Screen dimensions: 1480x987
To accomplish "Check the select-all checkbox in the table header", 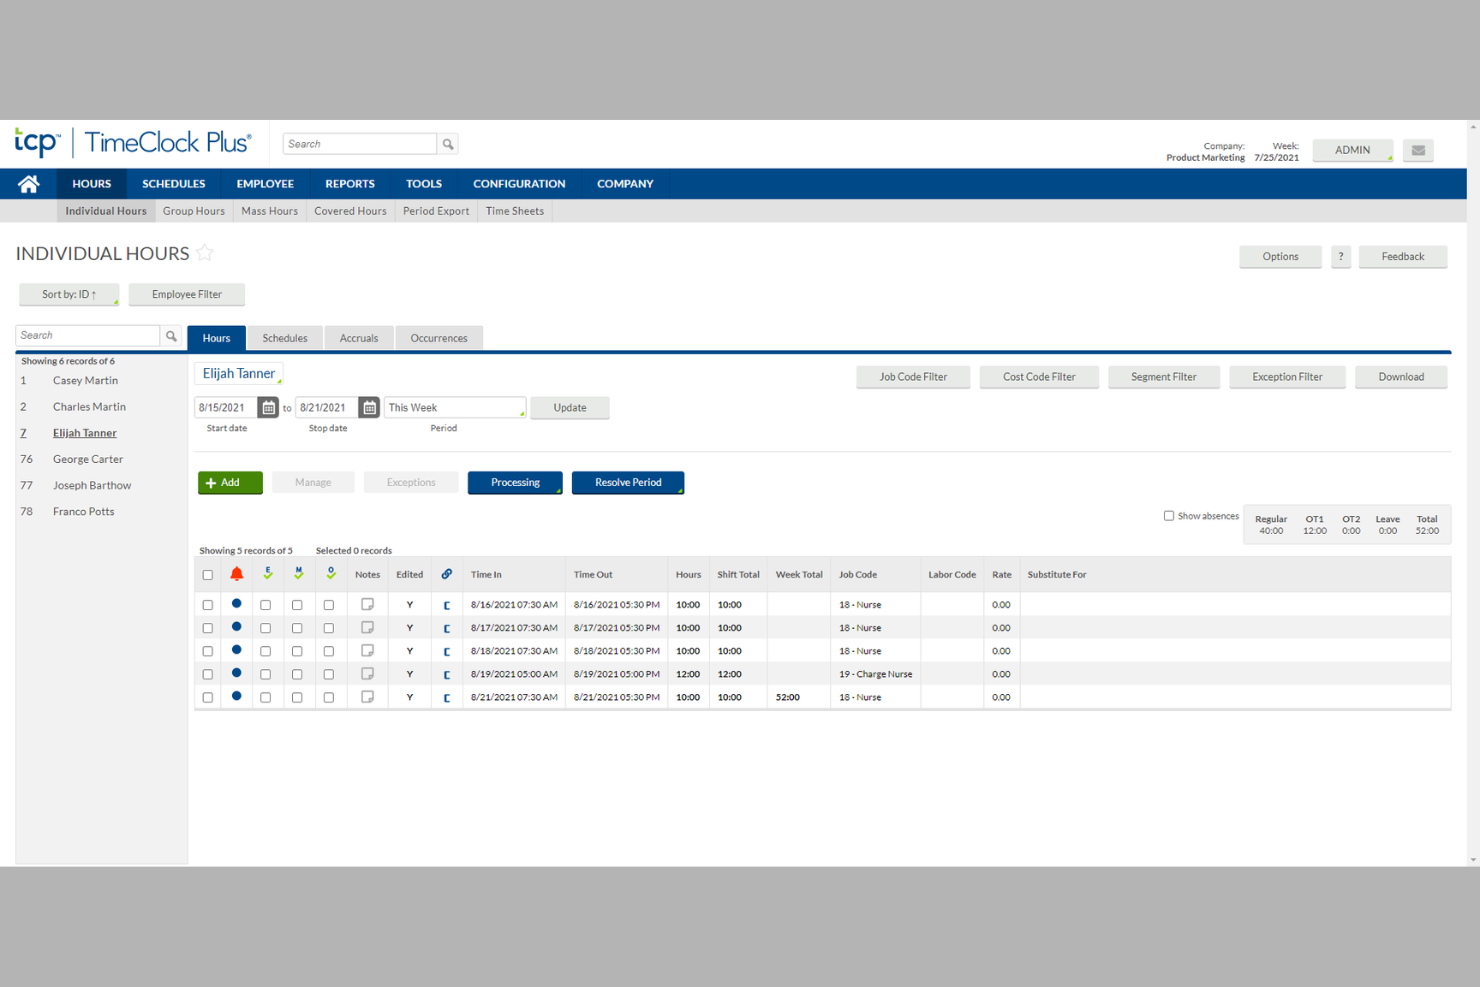I will click(207, 573).
